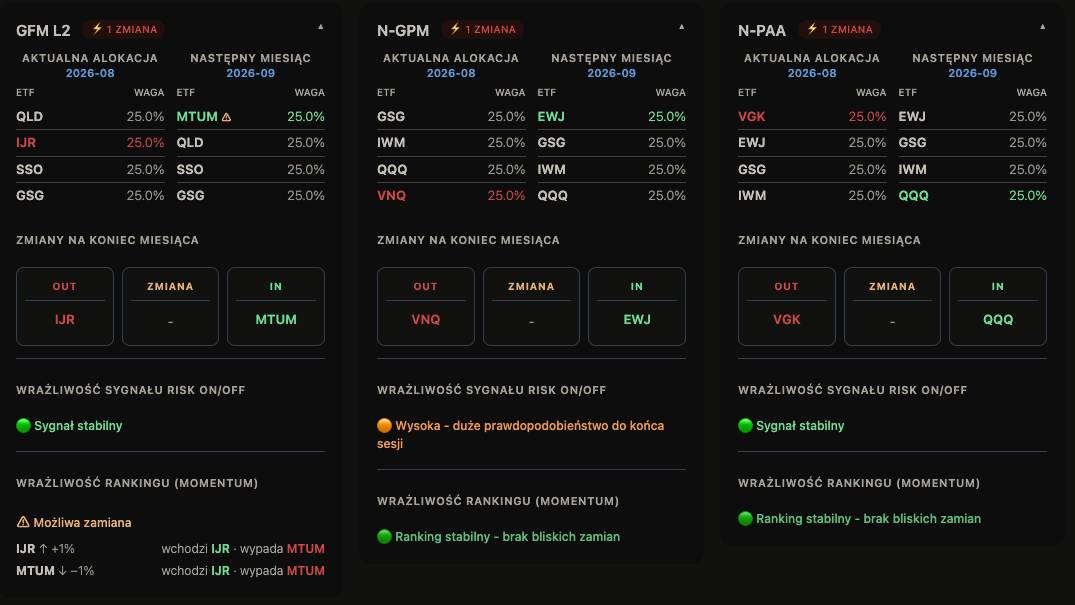
Task: Collapse the N-GPM card with the arrow
Action: [x=681, y=27]
